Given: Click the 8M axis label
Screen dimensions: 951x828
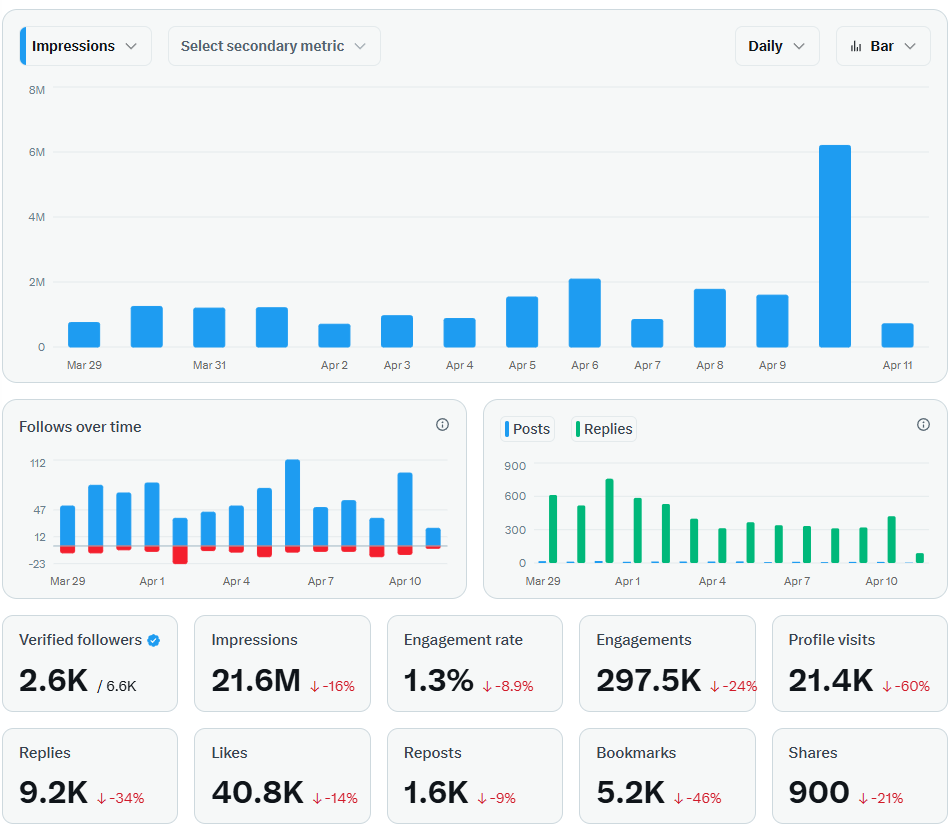Looking at the screenshot, I should [36, 90].
